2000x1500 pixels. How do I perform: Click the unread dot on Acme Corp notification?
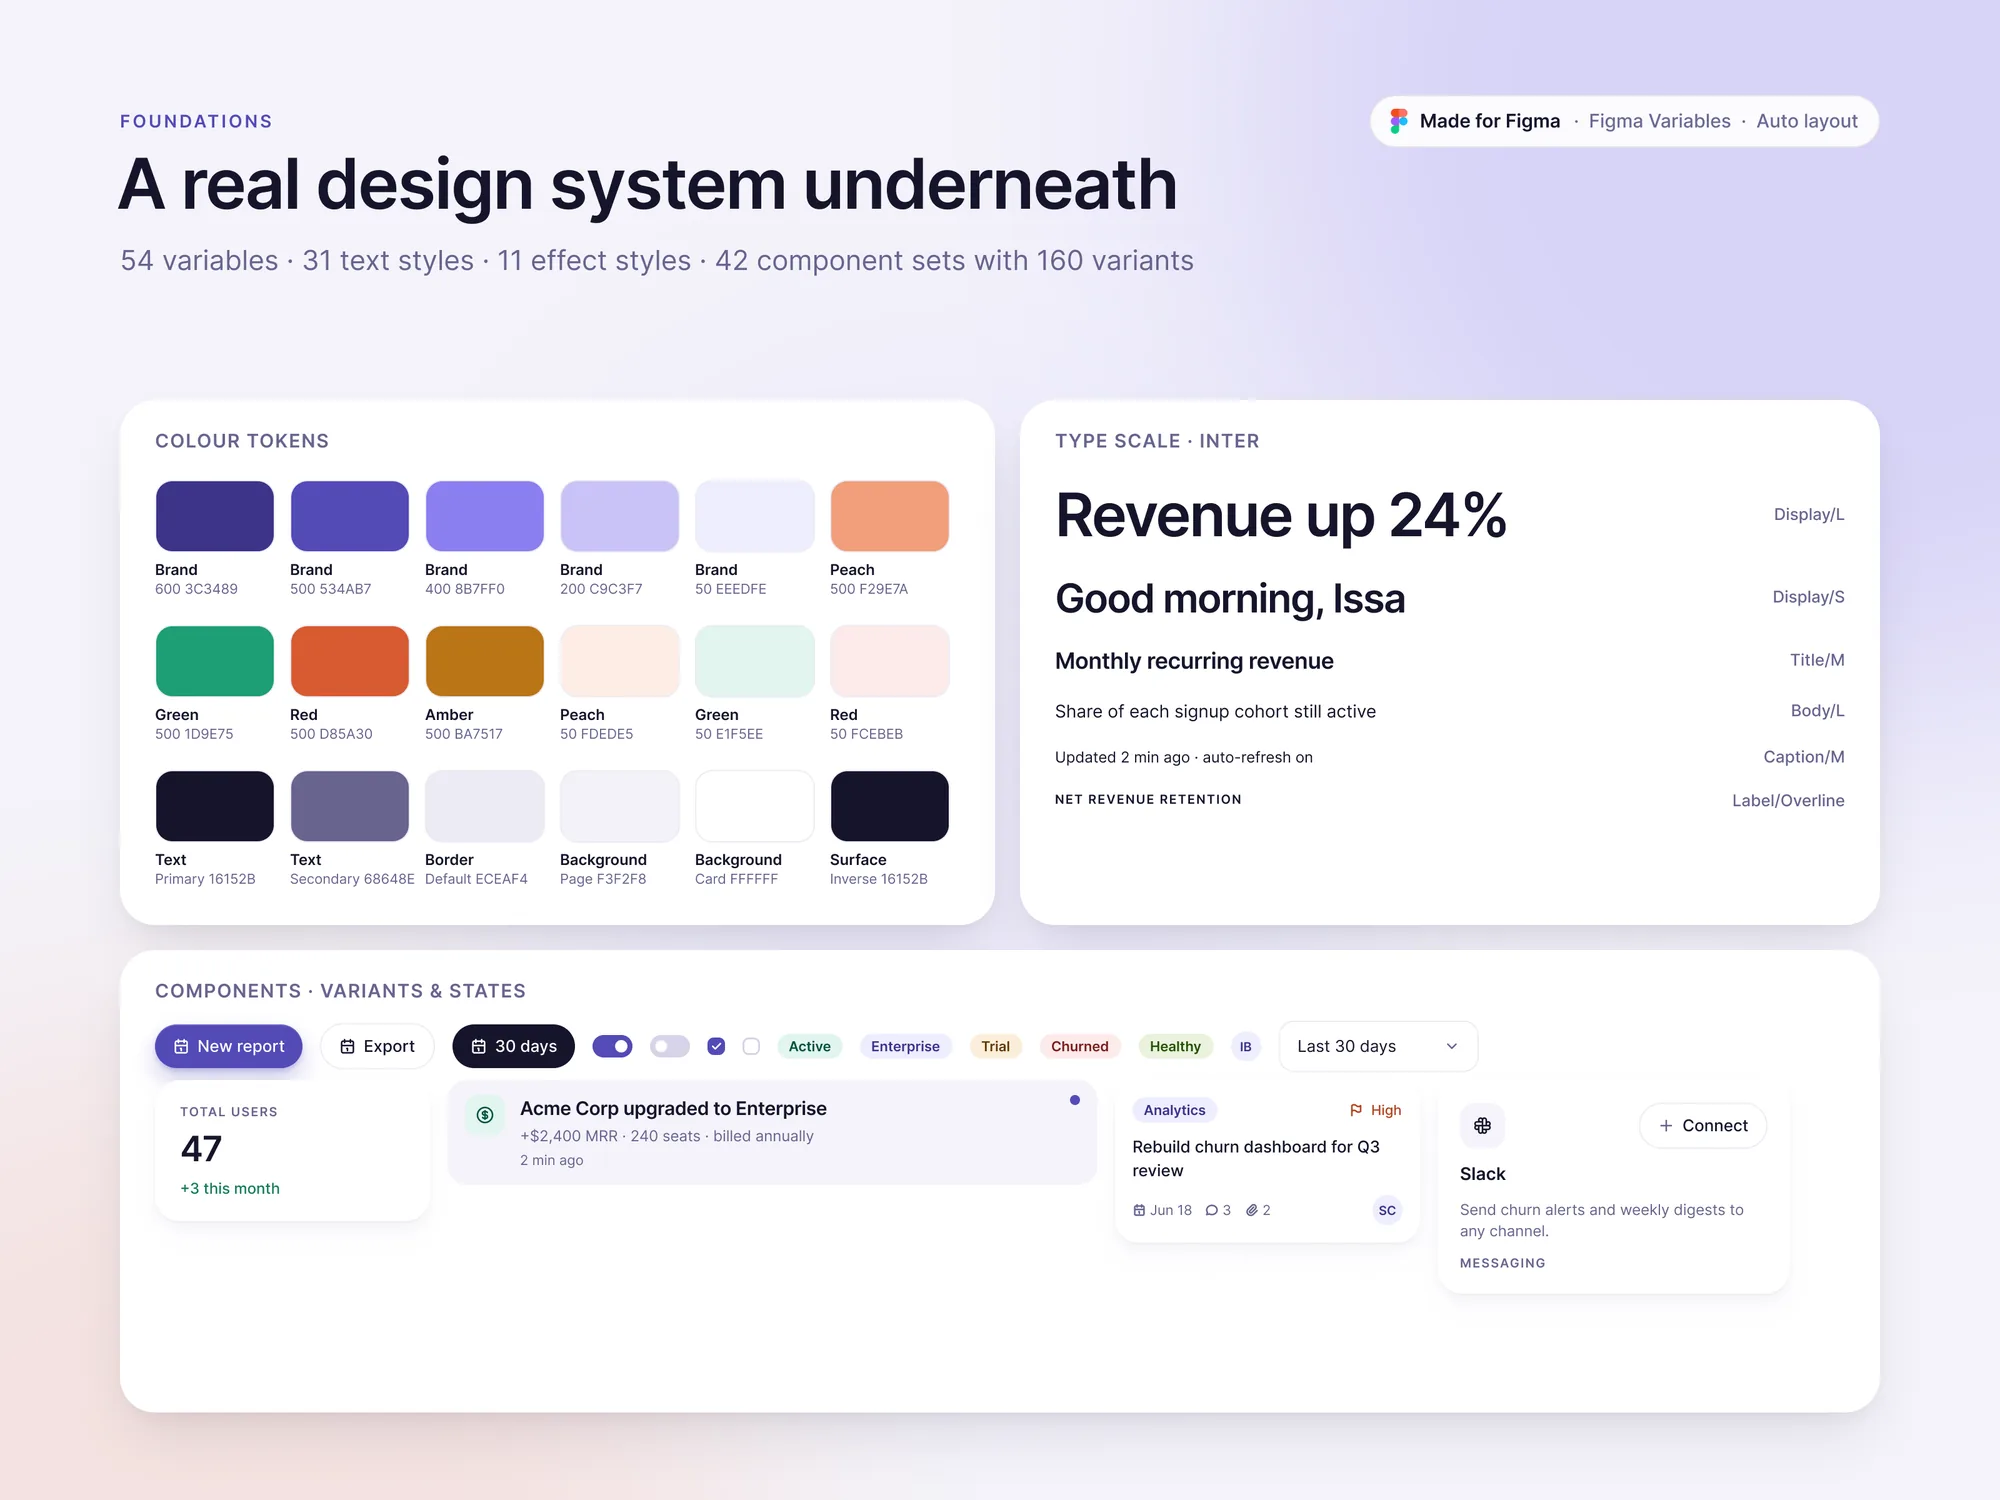[x=1075, y=1100]
